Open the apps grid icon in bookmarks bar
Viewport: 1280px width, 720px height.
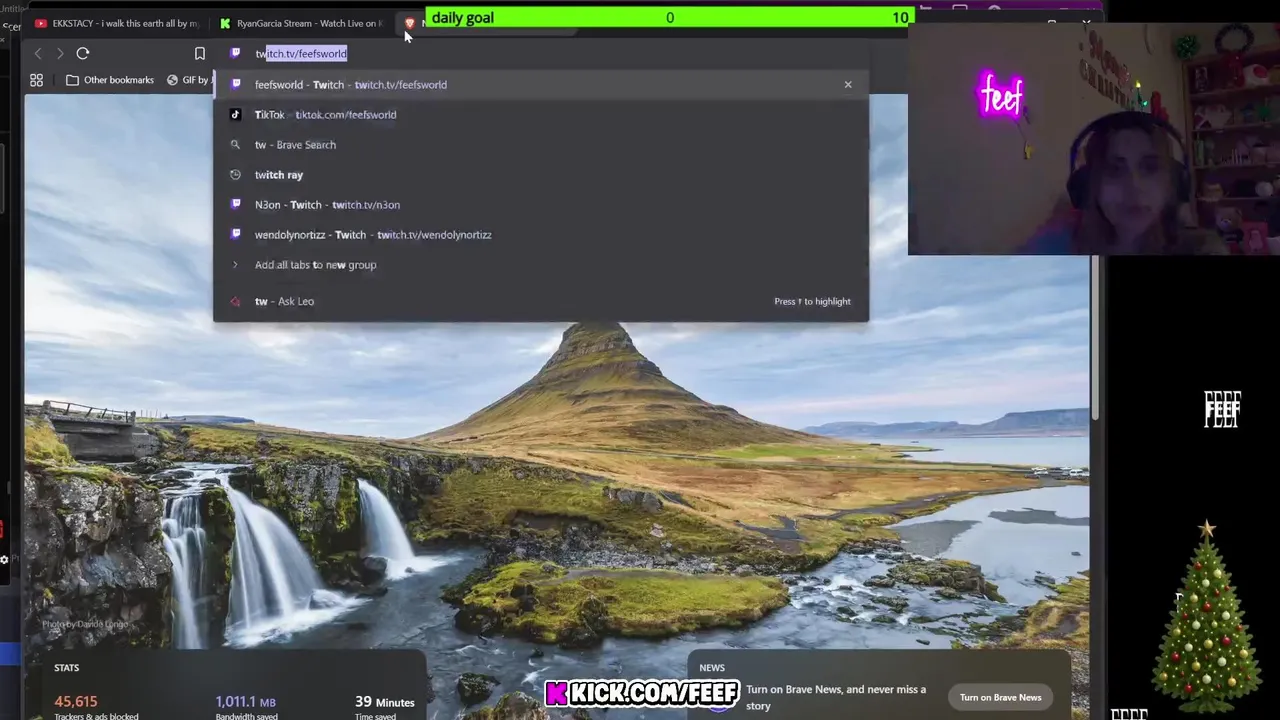click(37, 80)
